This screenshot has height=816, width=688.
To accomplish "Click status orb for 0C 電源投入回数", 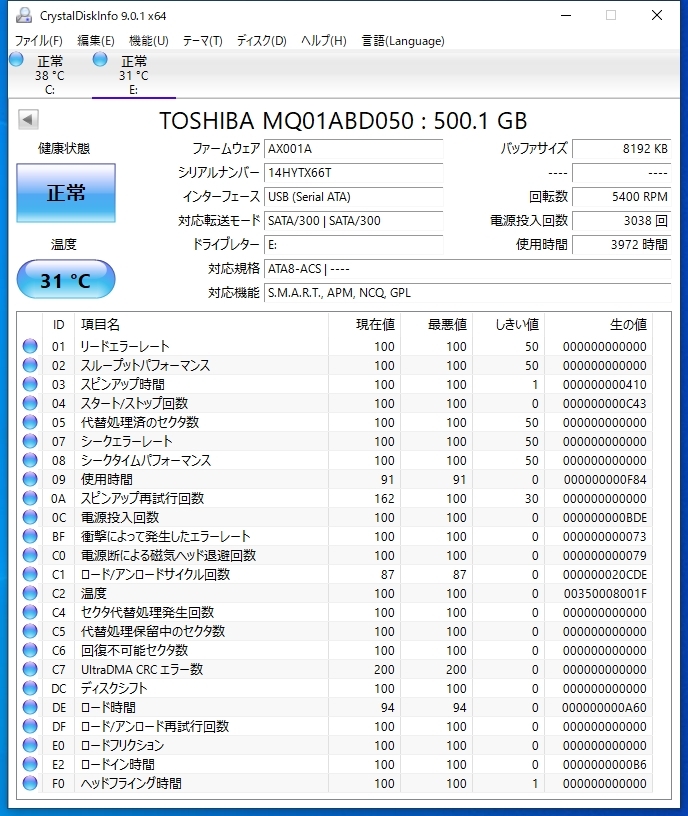I will [x=30, y=517].
